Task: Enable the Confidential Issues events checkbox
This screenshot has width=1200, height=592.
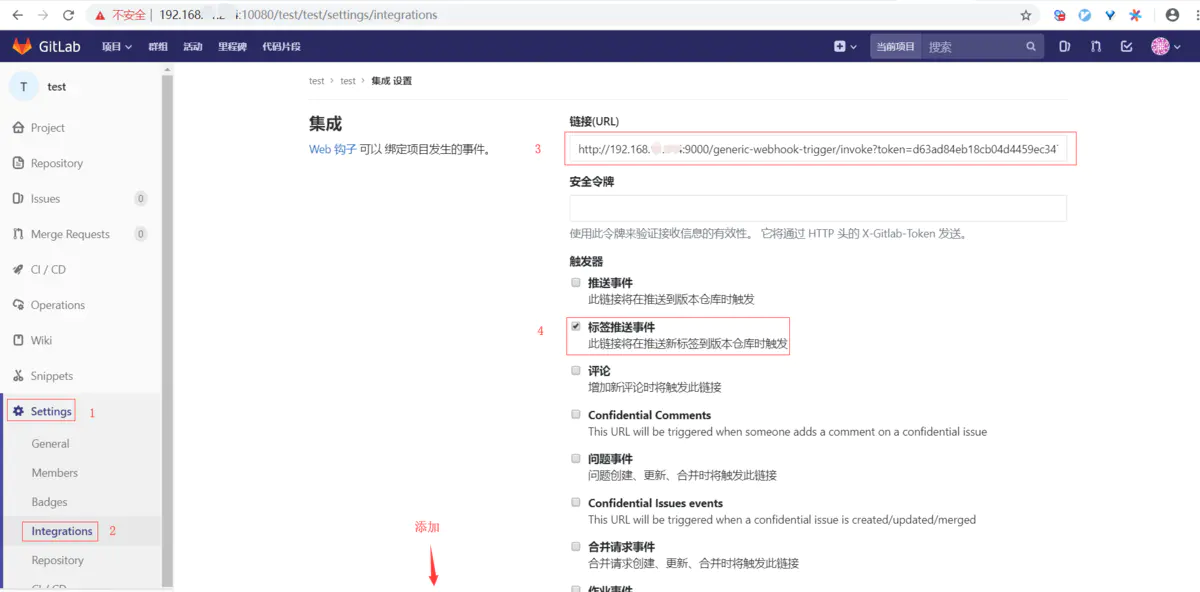Action: click(575, 502)
